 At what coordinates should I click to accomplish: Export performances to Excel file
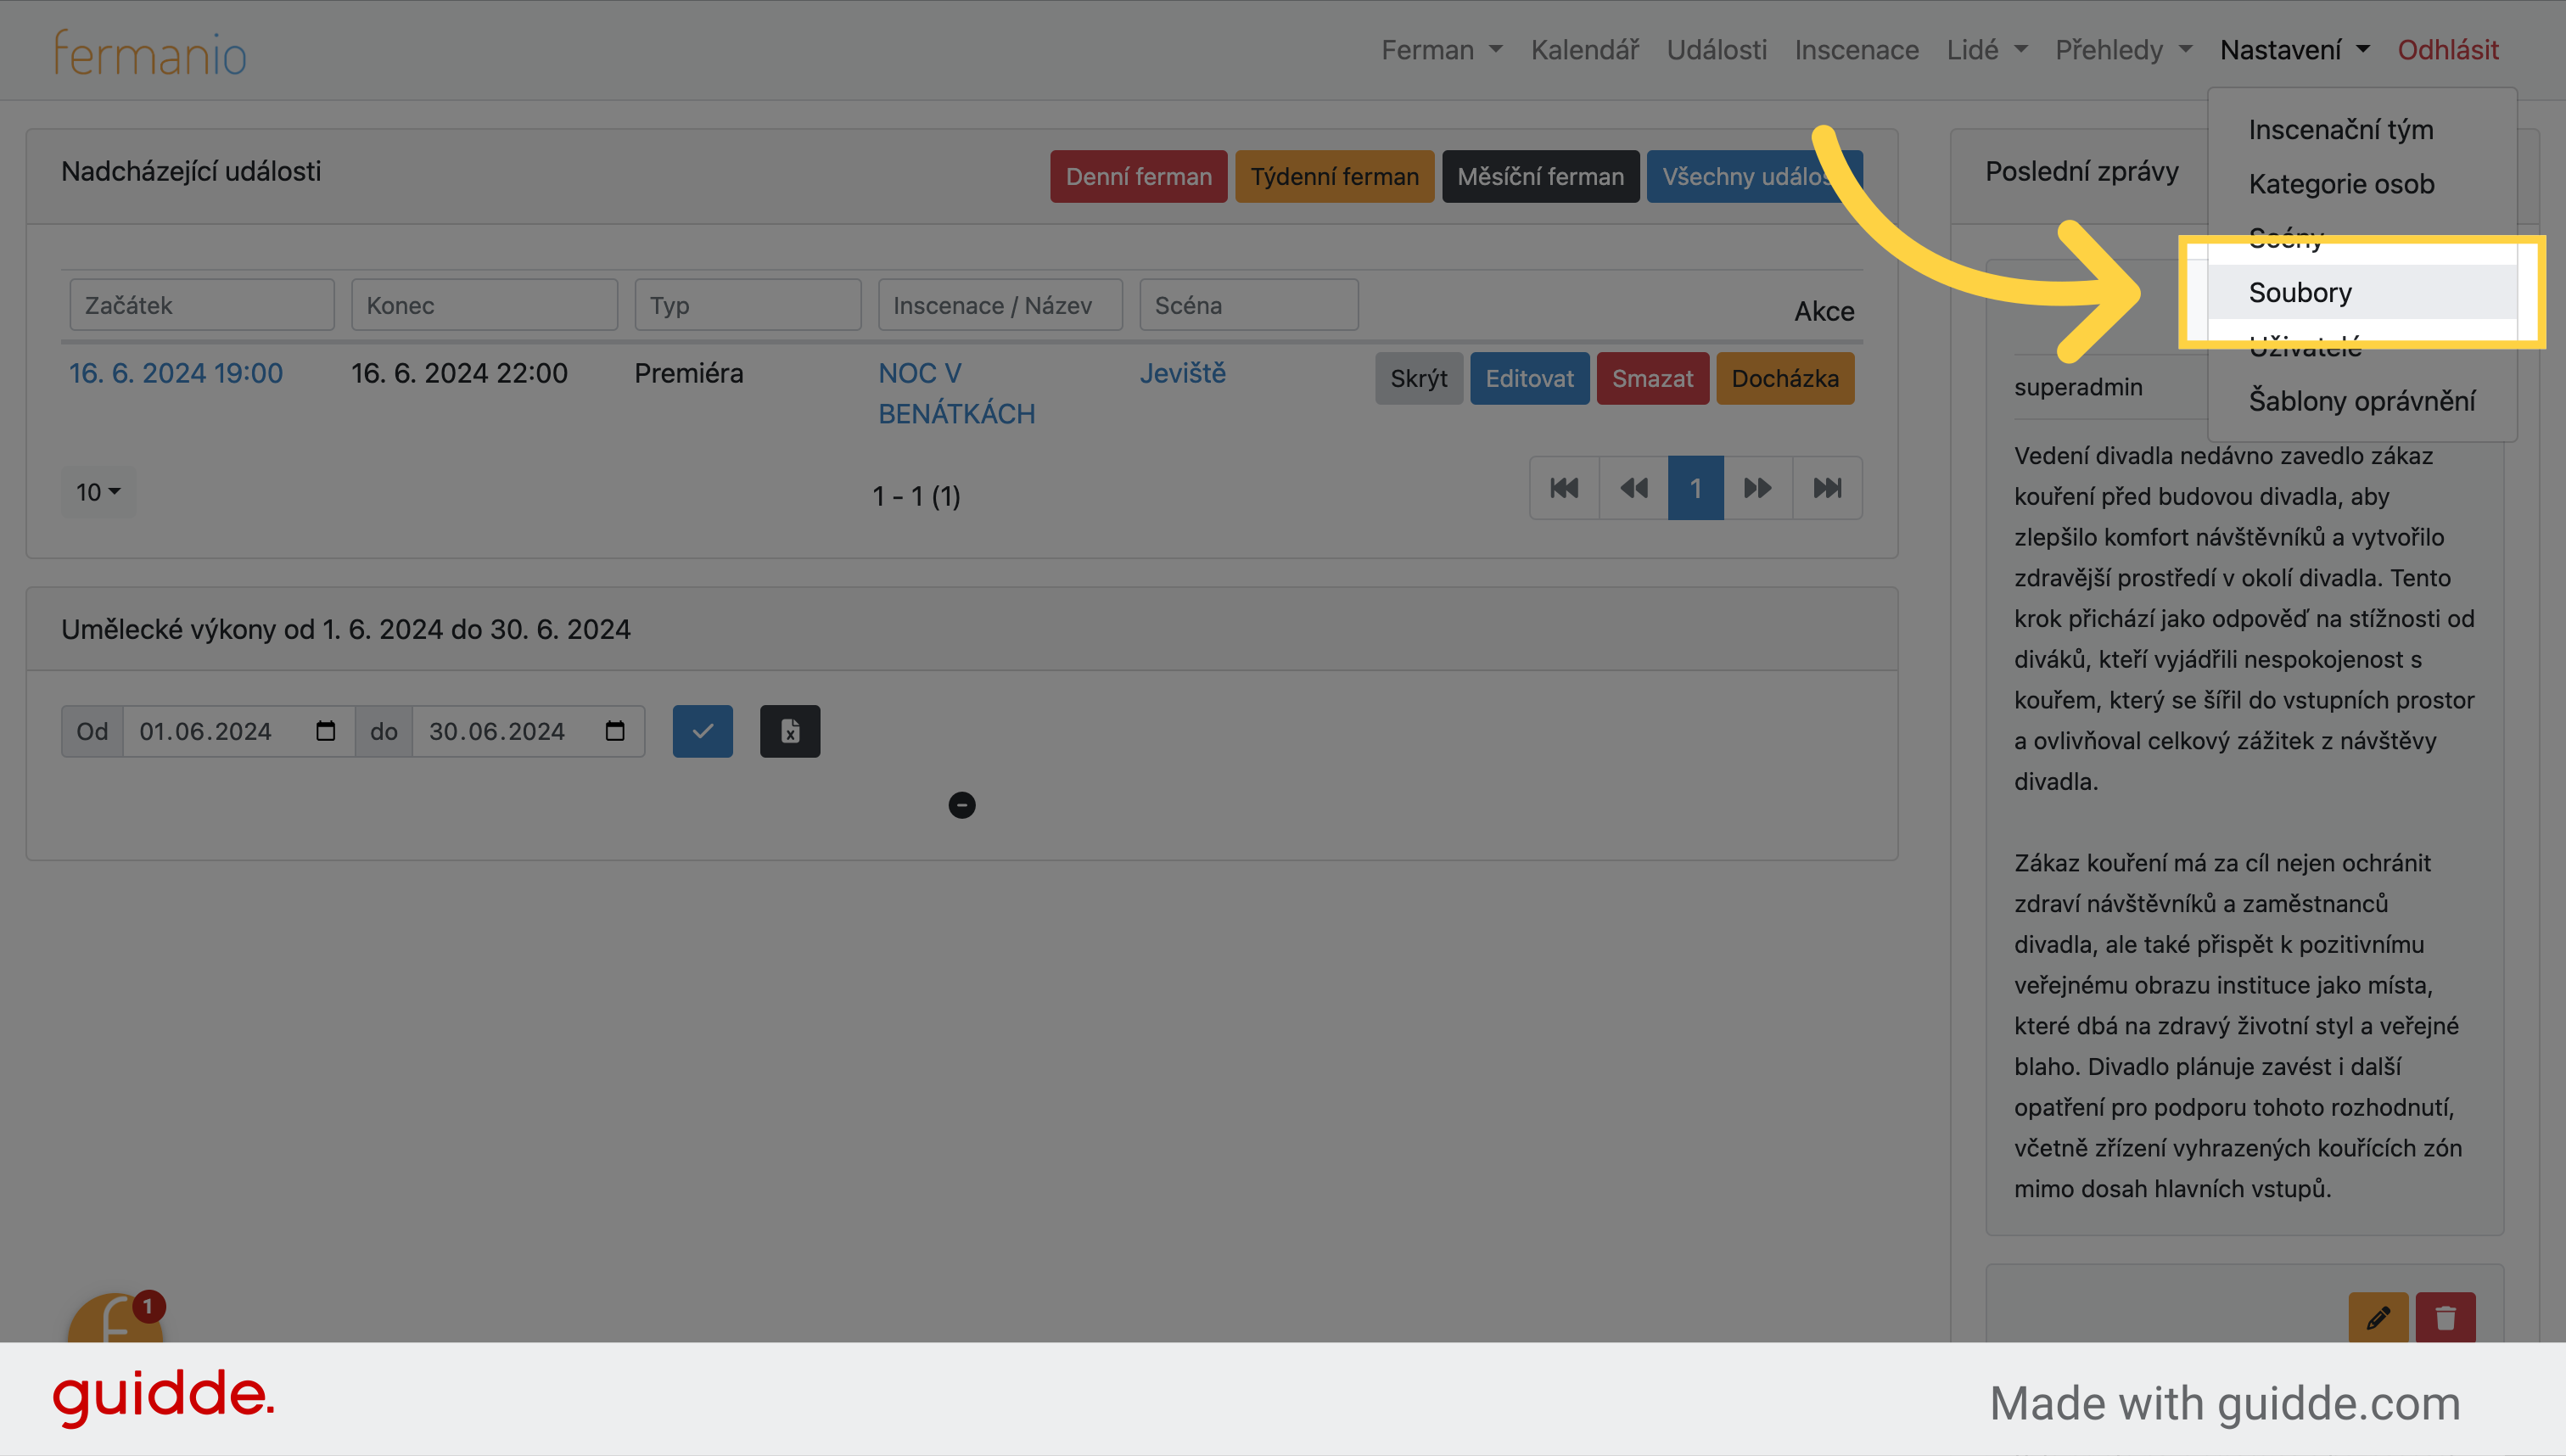pyautogui.click(x=790, y=731)
